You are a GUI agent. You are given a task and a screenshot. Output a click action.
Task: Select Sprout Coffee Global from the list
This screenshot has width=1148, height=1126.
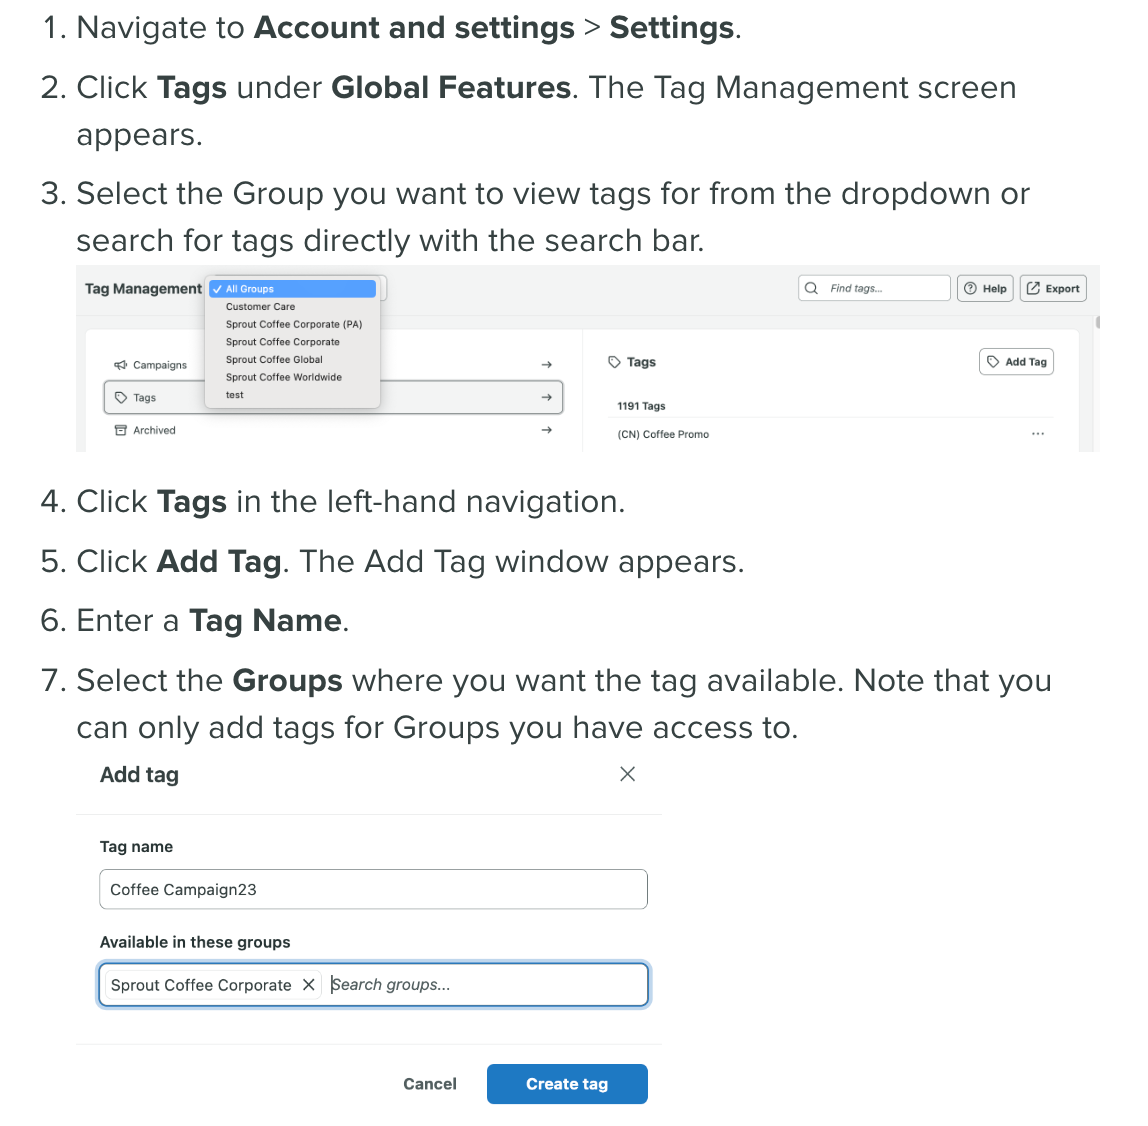tap(274, 360)
